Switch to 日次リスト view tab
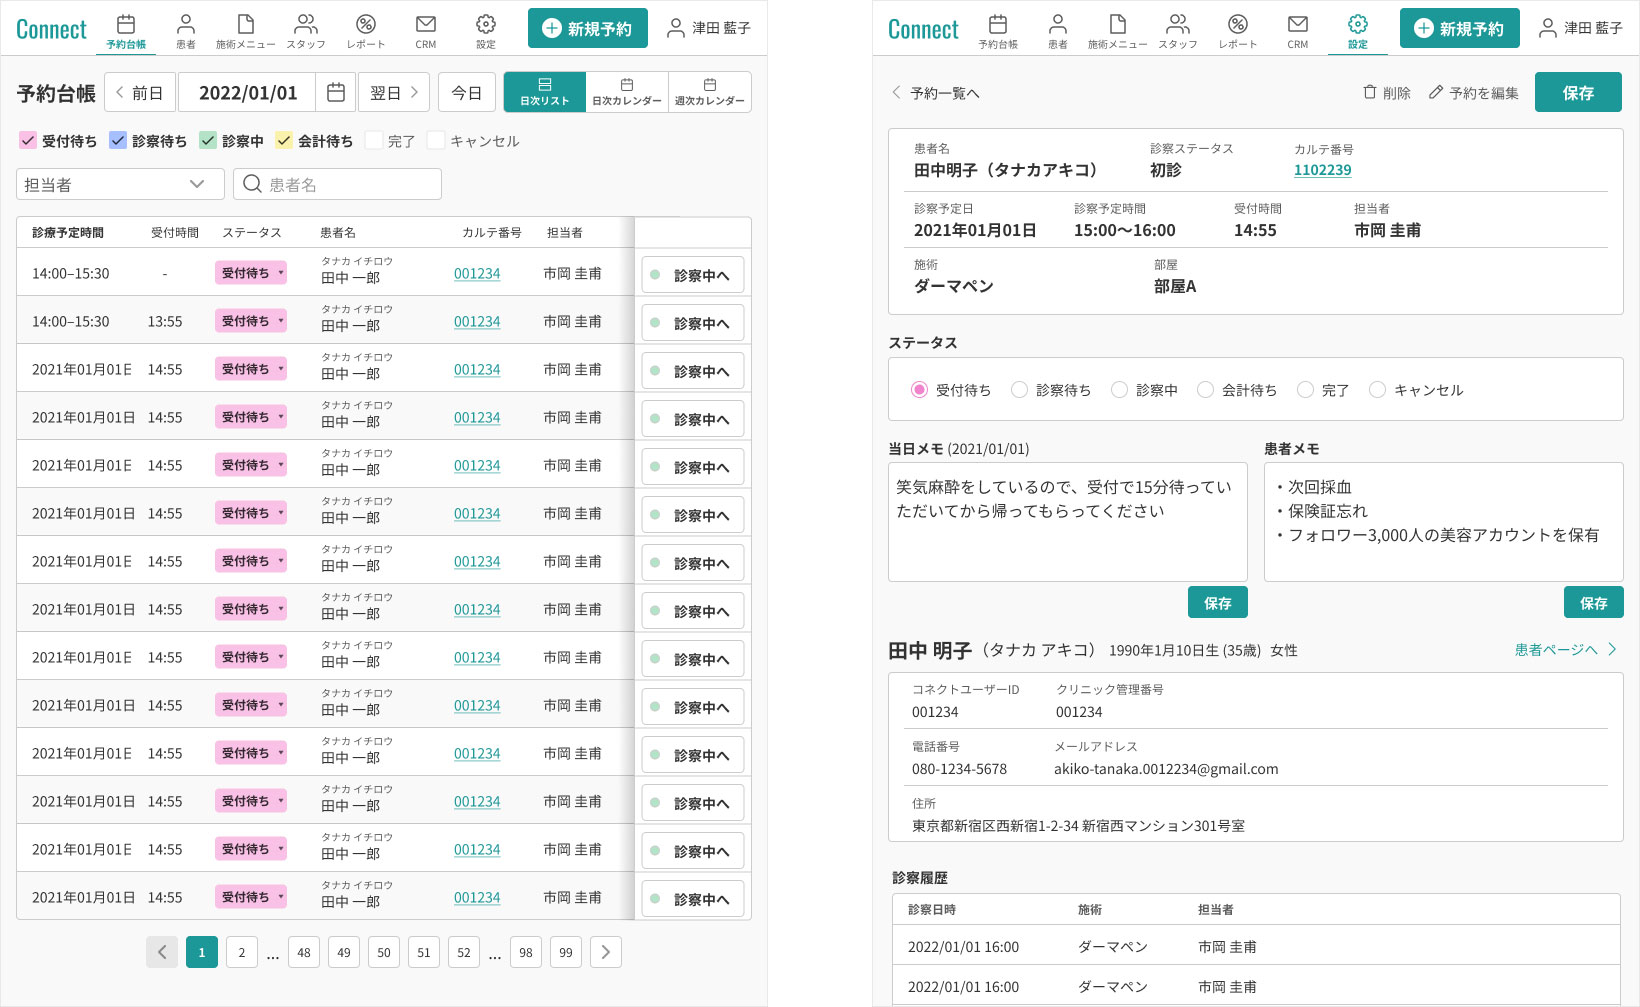 pos(545,92)
